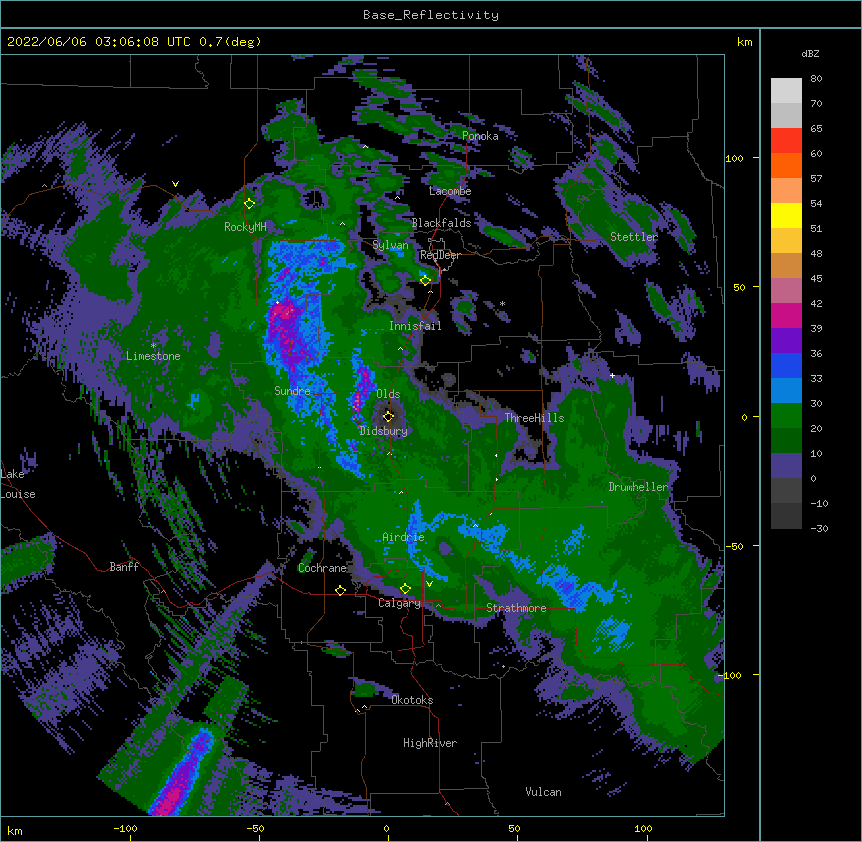Click the Cochrane town label
Image resolution: width=862 pixels, height=842 pixels.
point(323,568)
